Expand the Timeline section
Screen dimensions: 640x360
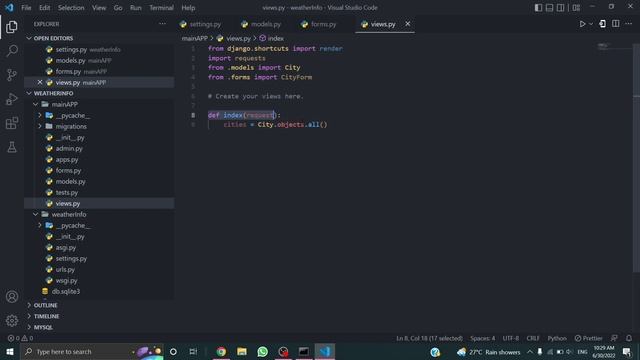point(99,316)
